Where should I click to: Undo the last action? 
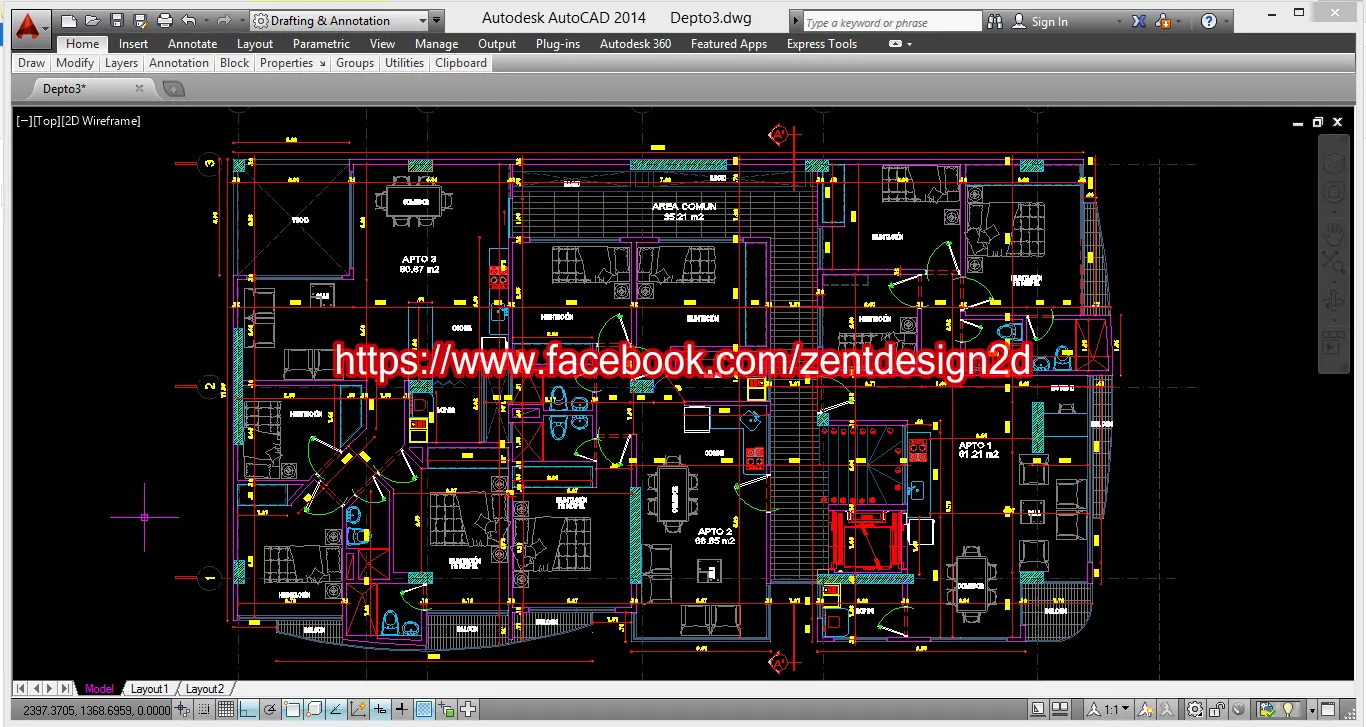click(188, 20)
